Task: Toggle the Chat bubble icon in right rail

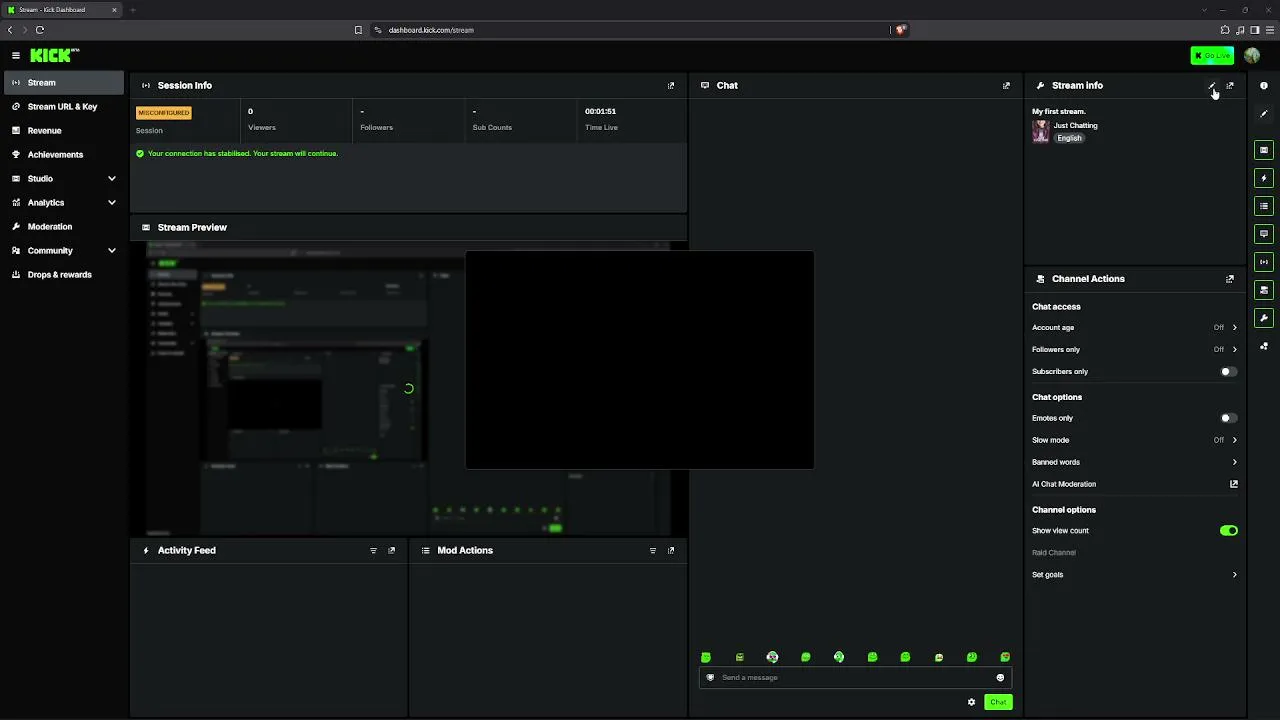Action: tap(1264, 234)
